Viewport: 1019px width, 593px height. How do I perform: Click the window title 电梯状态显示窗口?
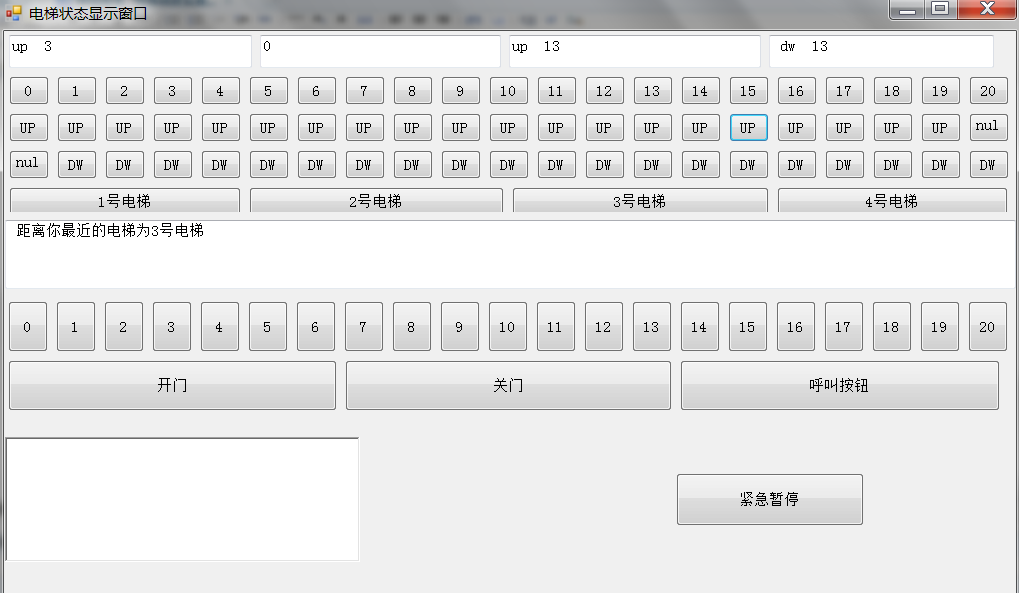[88, 13]
